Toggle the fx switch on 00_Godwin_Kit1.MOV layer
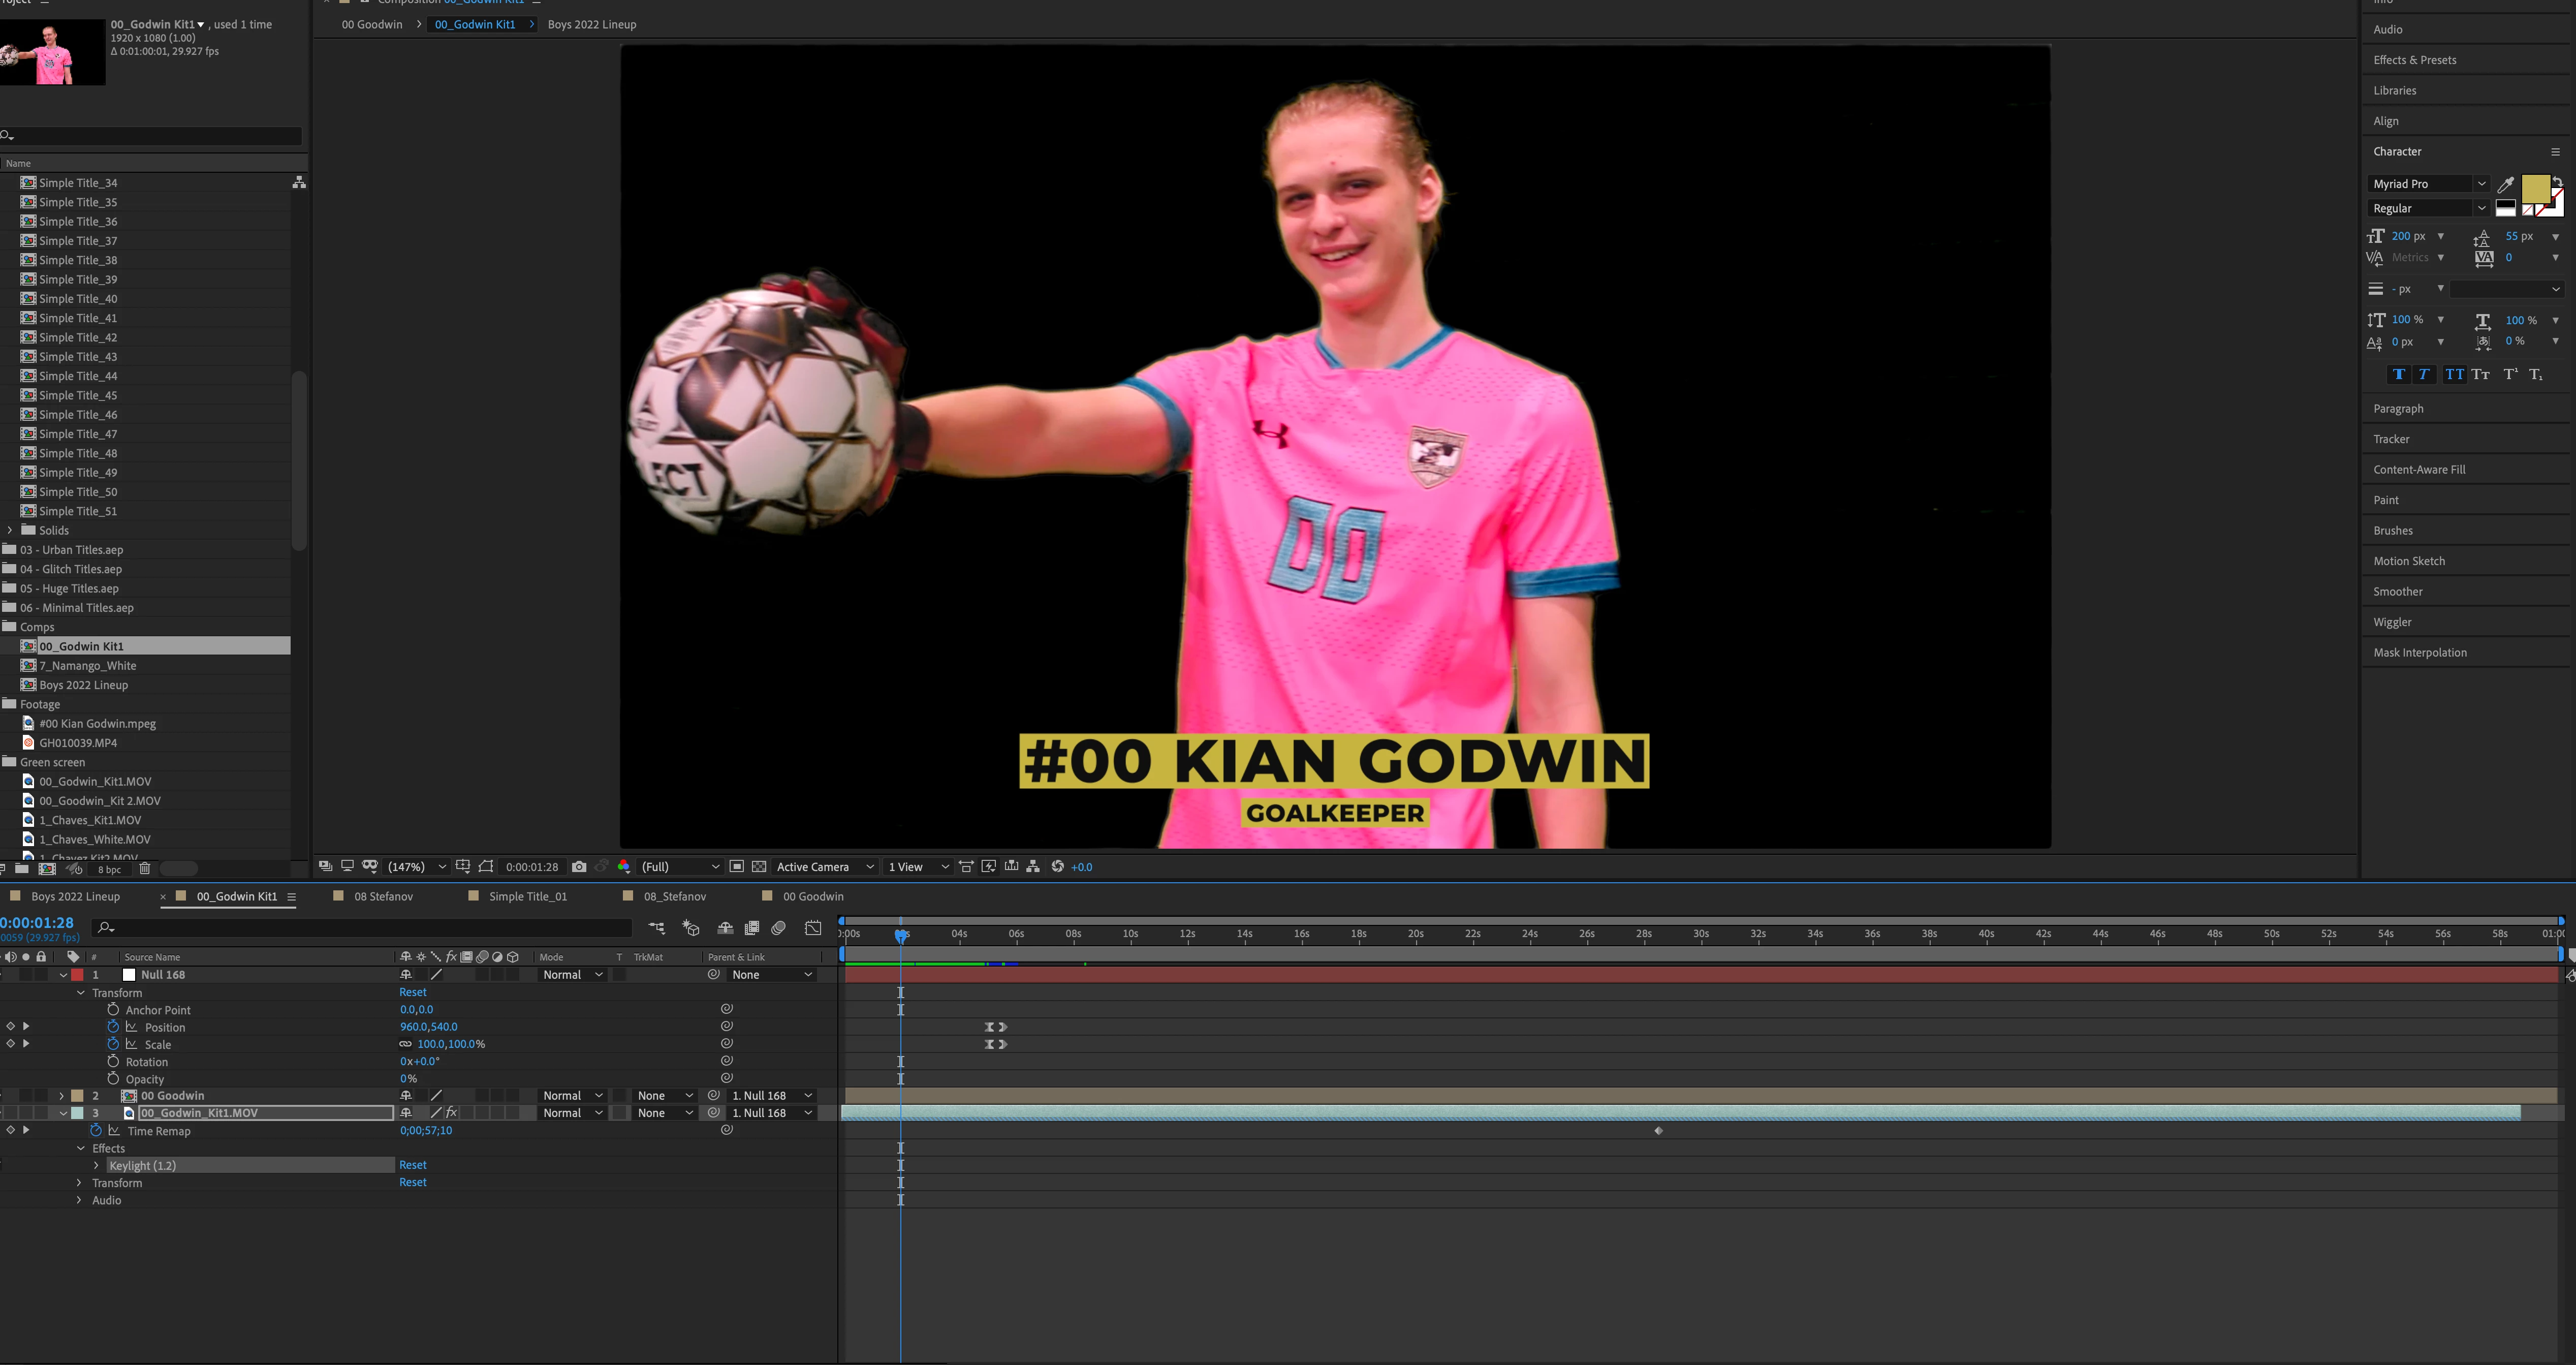Image resolution: width=2576 pixels, height=1365 pixels. click(x=451, y=1112)
